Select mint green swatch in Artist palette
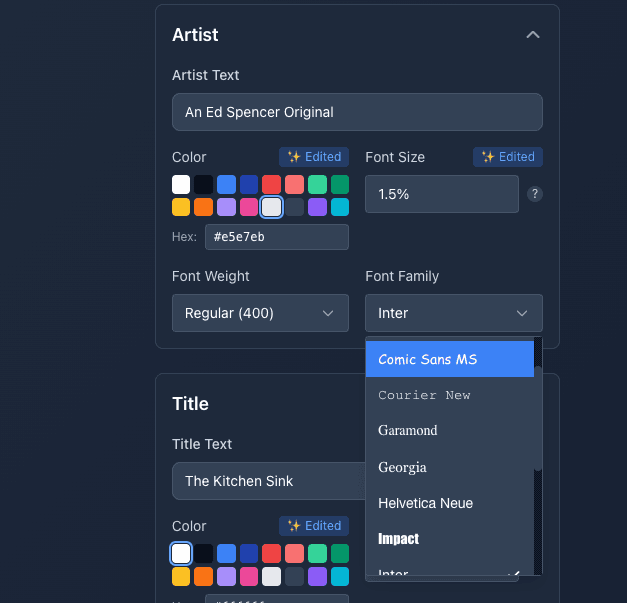 coord(317,184)
